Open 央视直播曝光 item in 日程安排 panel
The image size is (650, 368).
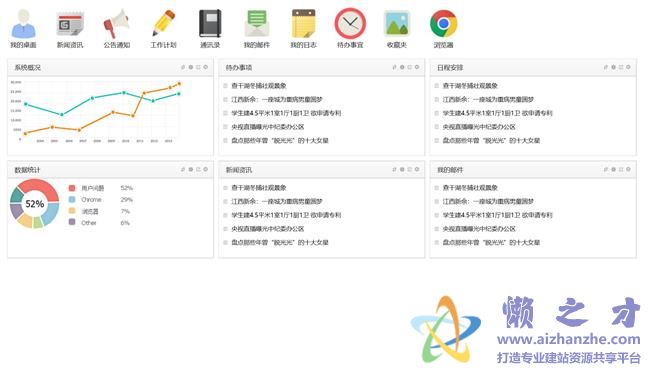pos(479,127)
